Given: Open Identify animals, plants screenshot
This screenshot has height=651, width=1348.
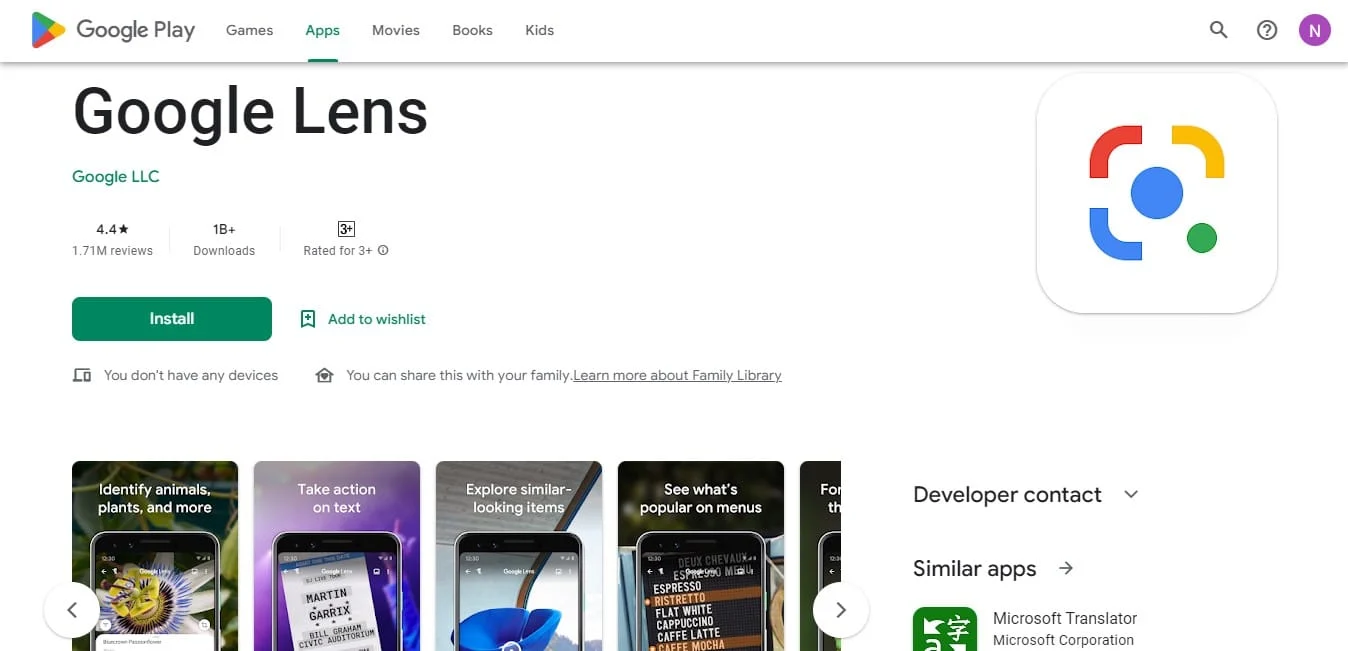Looking at the screenshot, I should point(155,556).
